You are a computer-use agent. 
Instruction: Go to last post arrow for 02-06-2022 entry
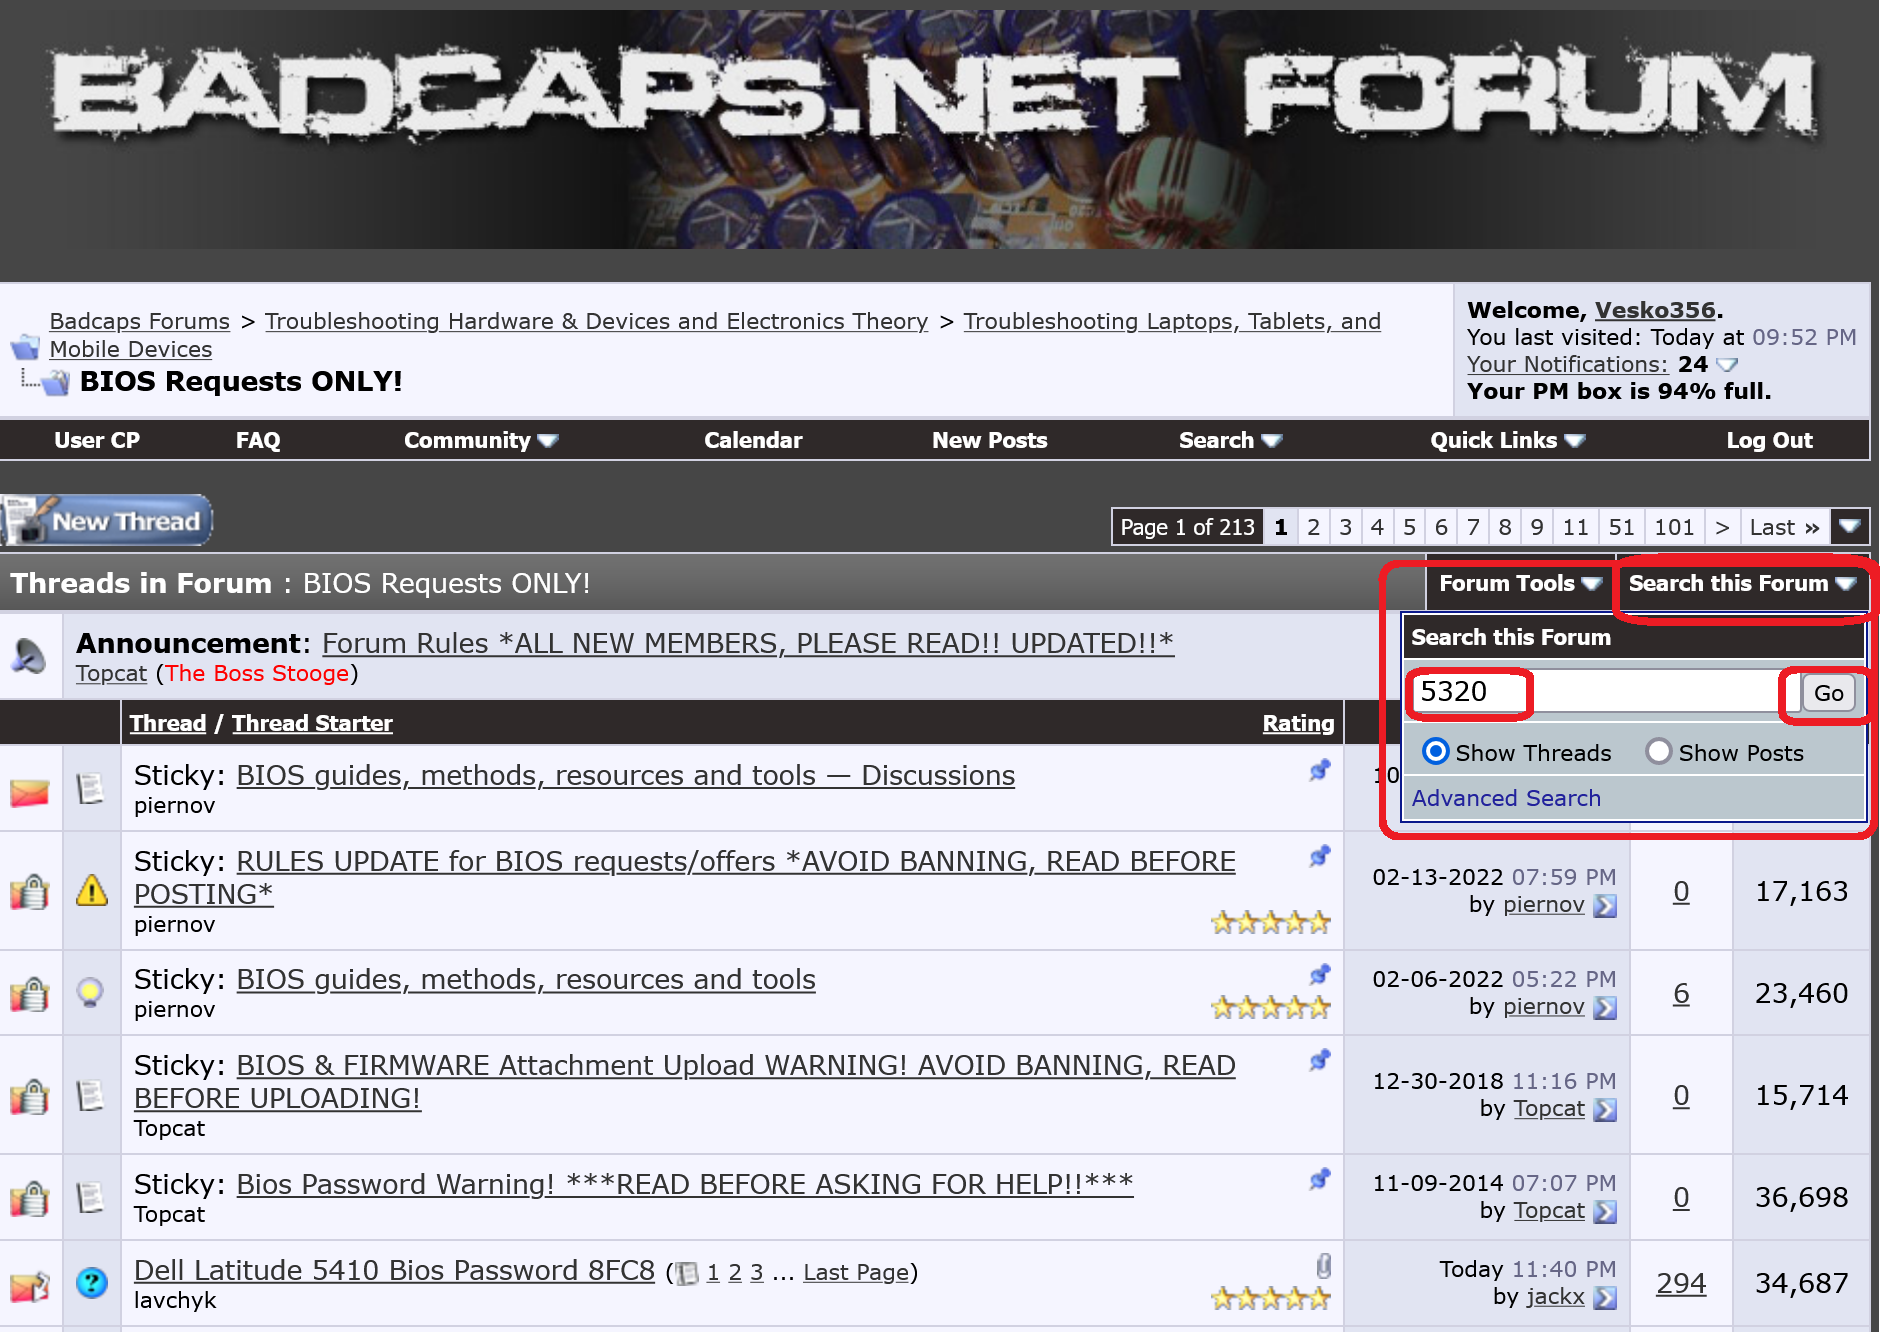(x=1605, y=1008)
